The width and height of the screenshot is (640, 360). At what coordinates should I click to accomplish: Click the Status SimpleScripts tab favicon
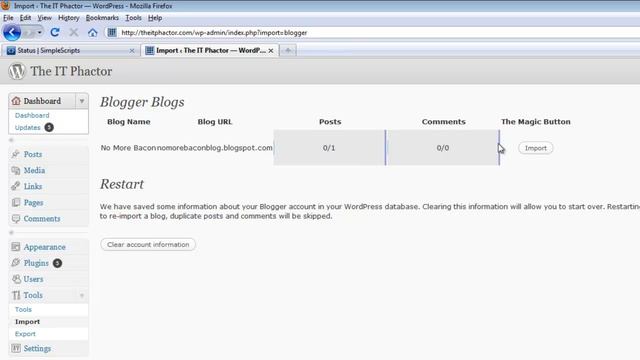pyautogui.click(x=11, y=51)
